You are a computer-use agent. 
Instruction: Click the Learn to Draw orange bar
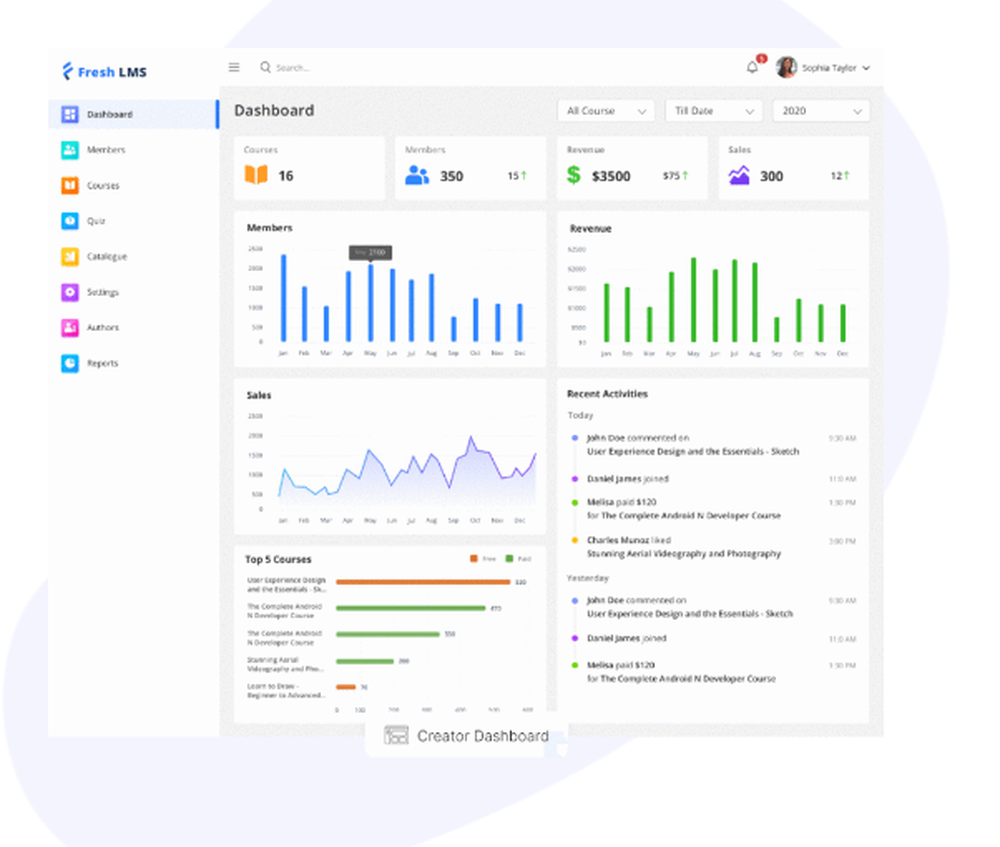pyautogui.click(x=346, y=687)
